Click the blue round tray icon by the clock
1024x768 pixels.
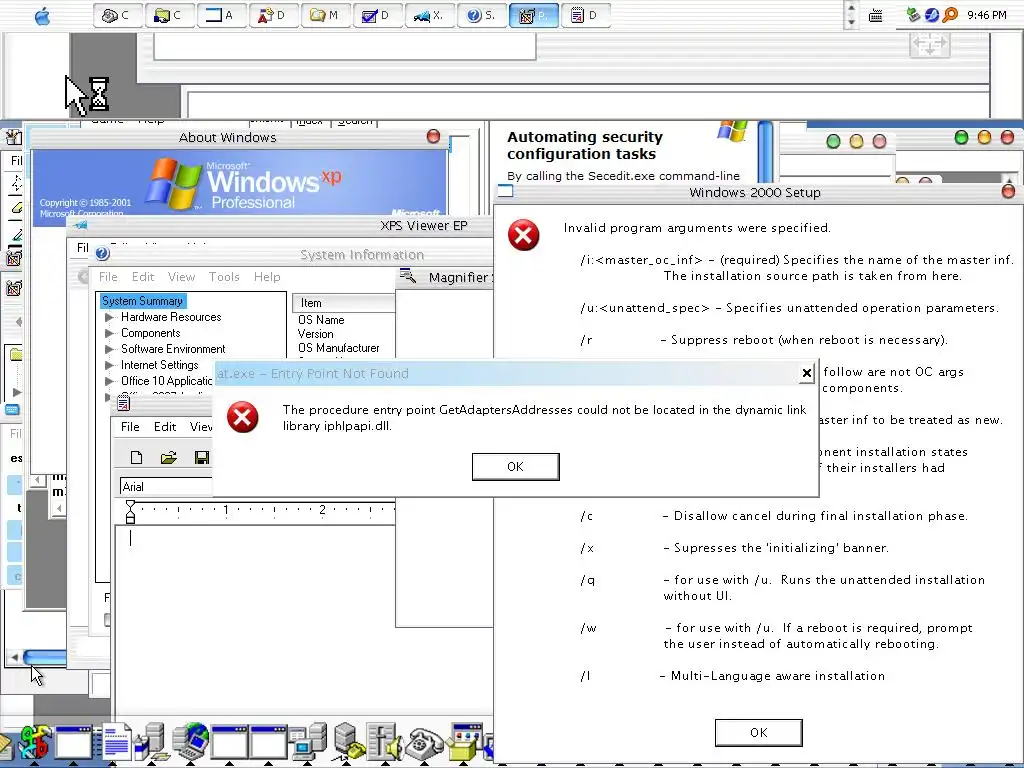pos(932,14)
